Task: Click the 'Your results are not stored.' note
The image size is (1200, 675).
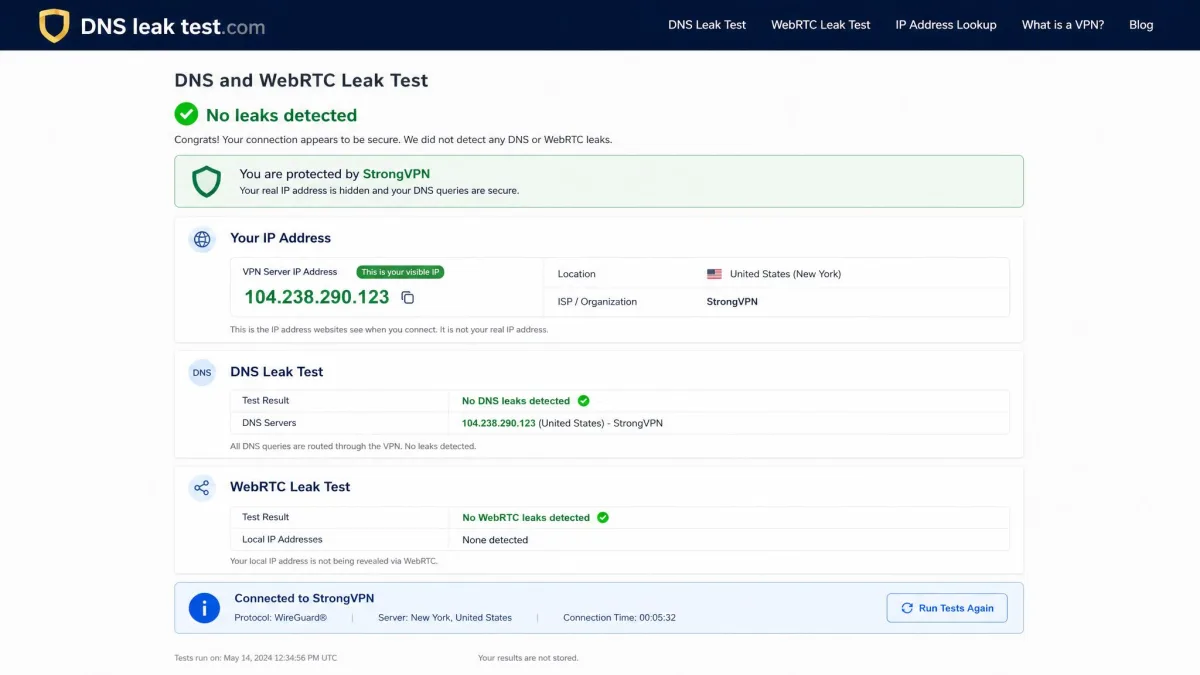Action: (x=528, y=658)
